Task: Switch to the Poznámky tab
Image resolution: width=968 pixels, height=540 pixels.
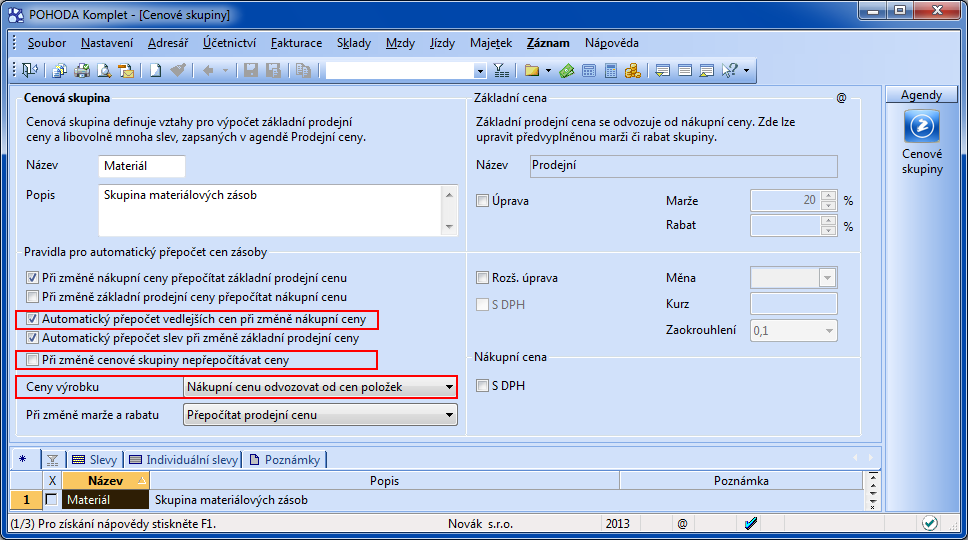Action: pyautogui.click(x=285, y=460)
